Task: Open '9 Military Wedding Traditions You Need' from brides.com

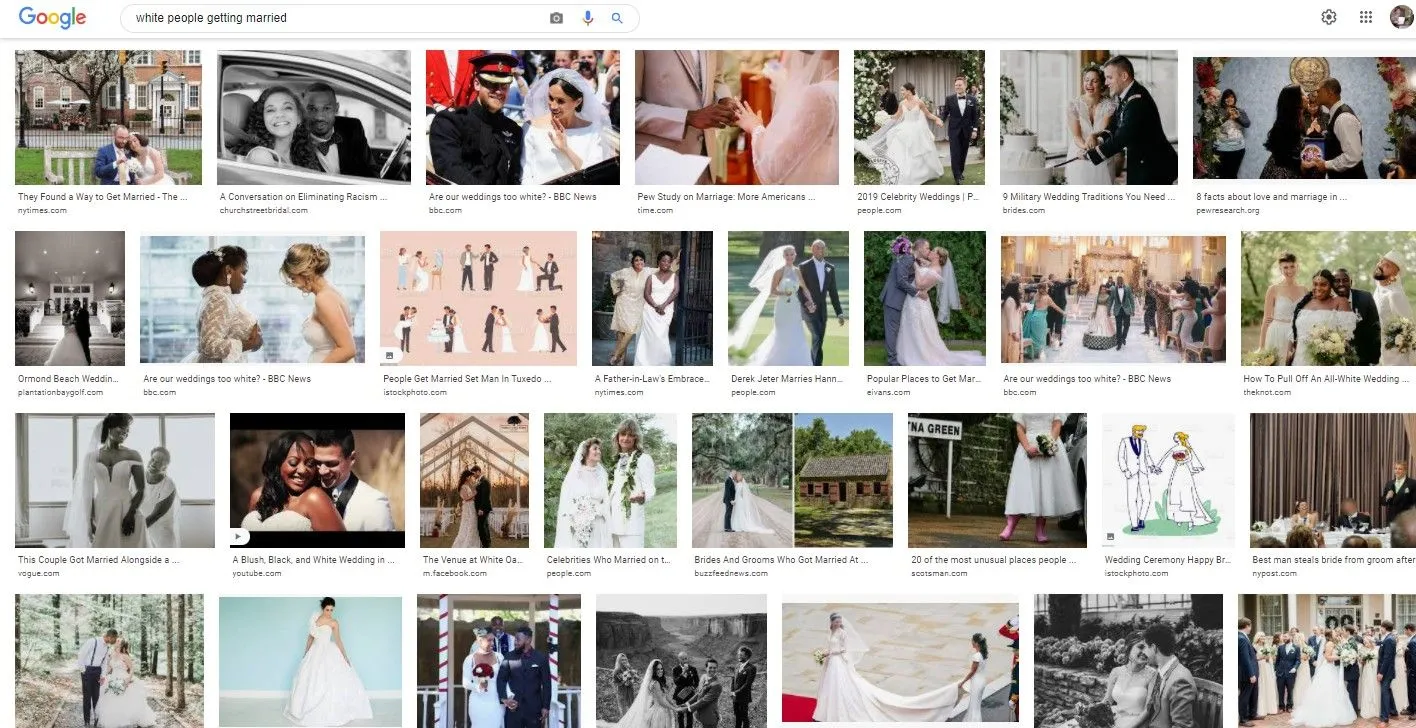Action: coord(1088,197)
